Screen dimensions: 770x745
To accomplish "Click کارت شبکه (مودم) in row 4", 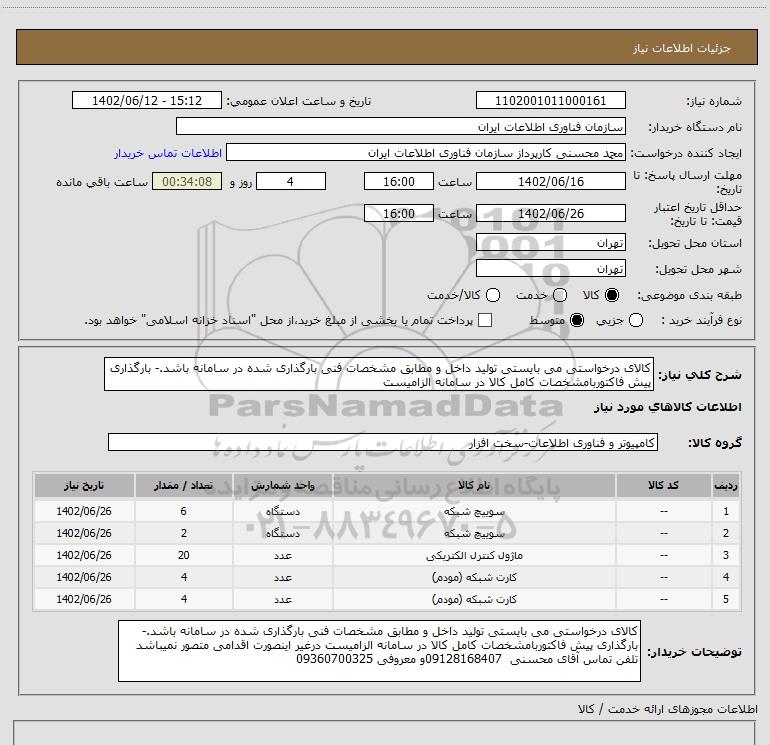I will coord(474,578).
